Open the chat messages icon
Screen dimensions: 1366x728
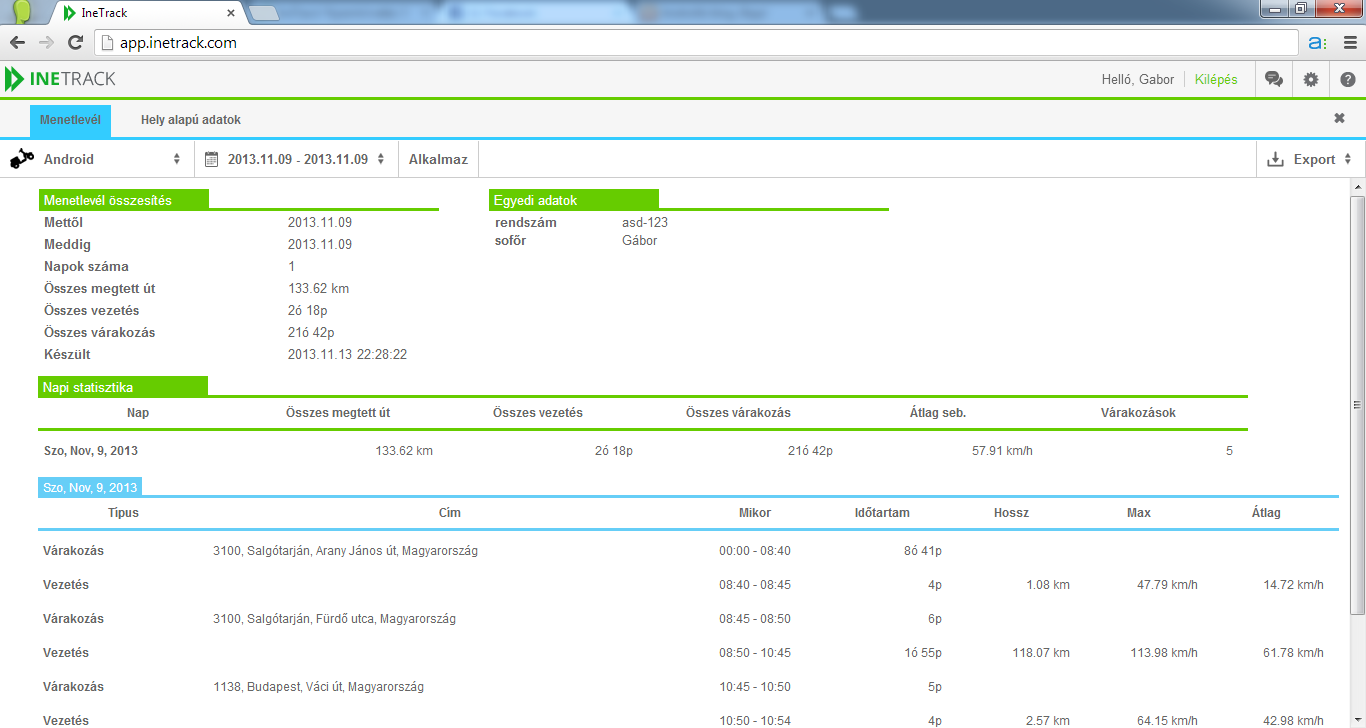[x=1274, y=79]
